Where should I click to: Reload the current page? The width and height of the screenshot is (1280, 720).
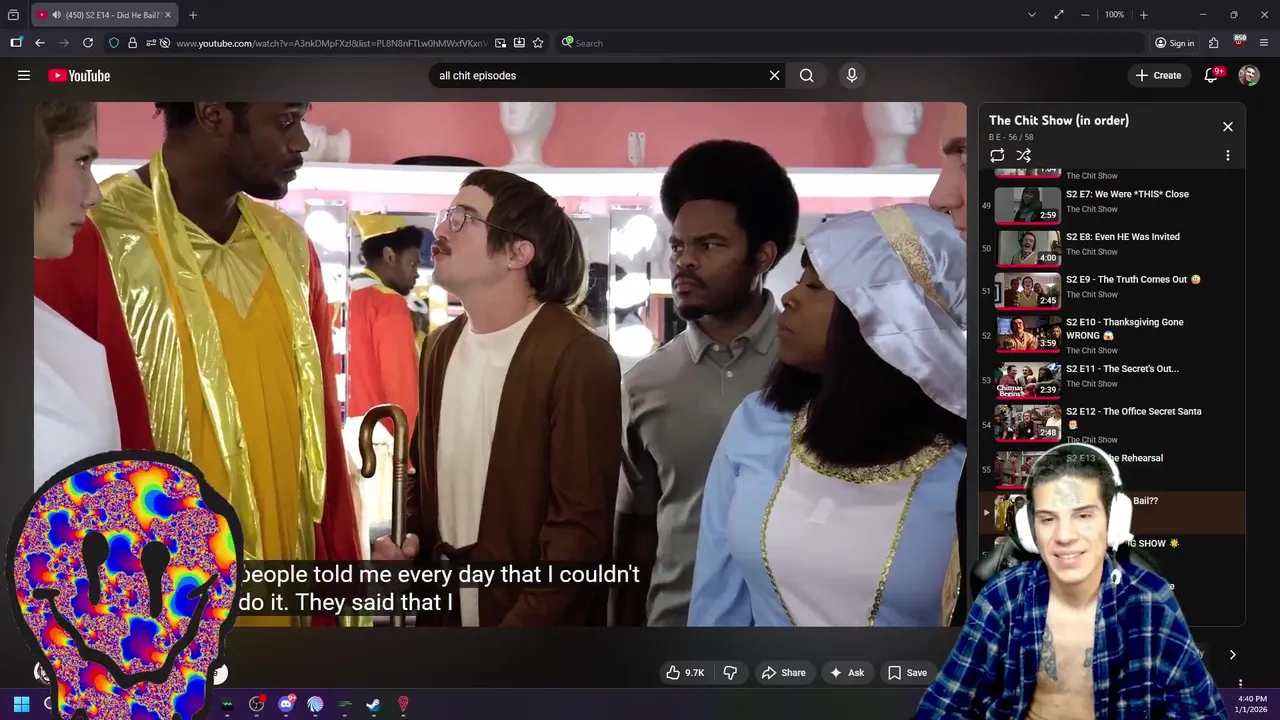point(88,43)
